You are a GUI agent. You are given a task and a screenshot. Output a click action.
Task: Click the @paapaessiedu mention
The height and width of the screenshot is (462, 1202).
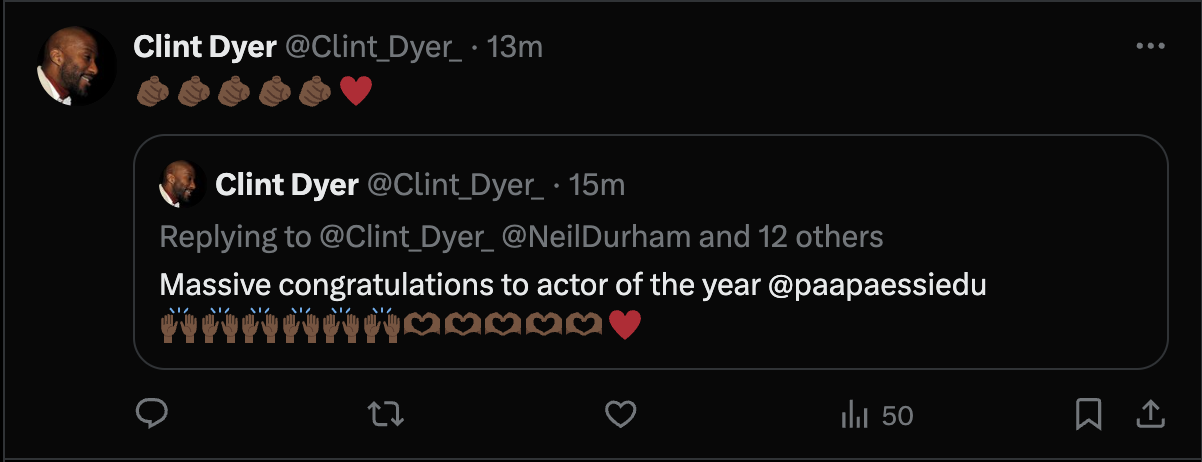coord(877,285)
